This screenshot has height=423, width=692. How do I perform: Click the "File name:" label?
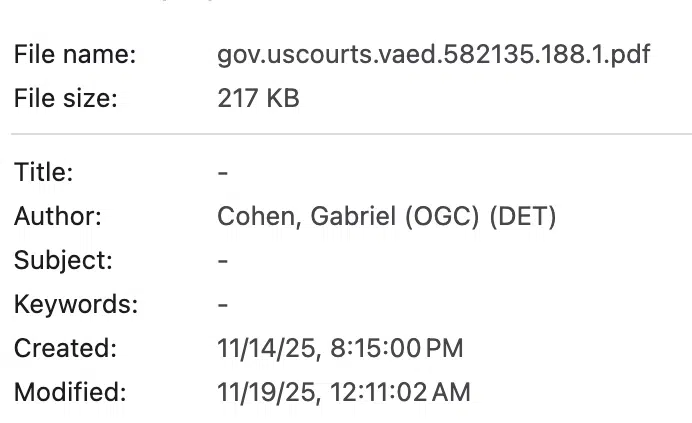point(75,54)
